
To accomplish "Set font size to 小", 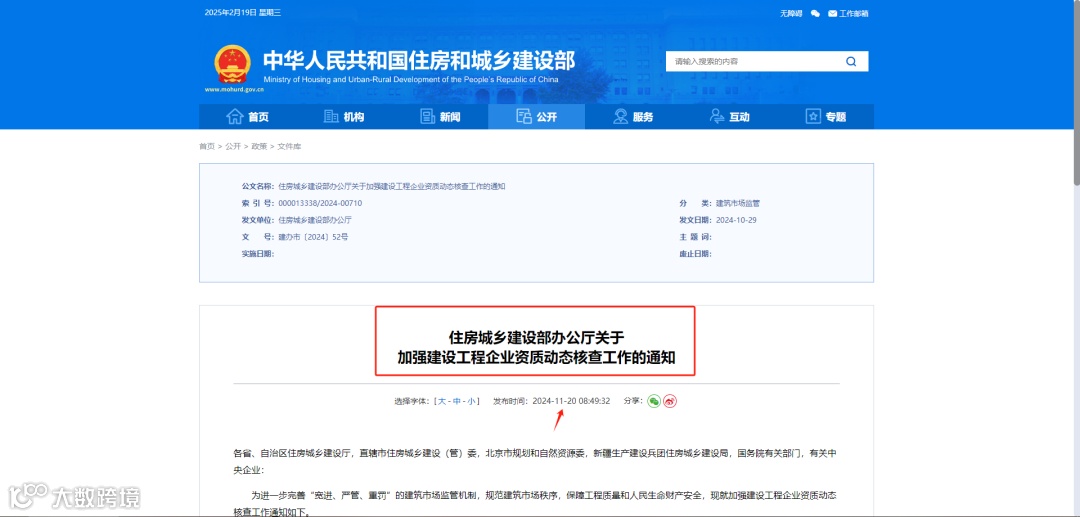I will coord(471,401).
